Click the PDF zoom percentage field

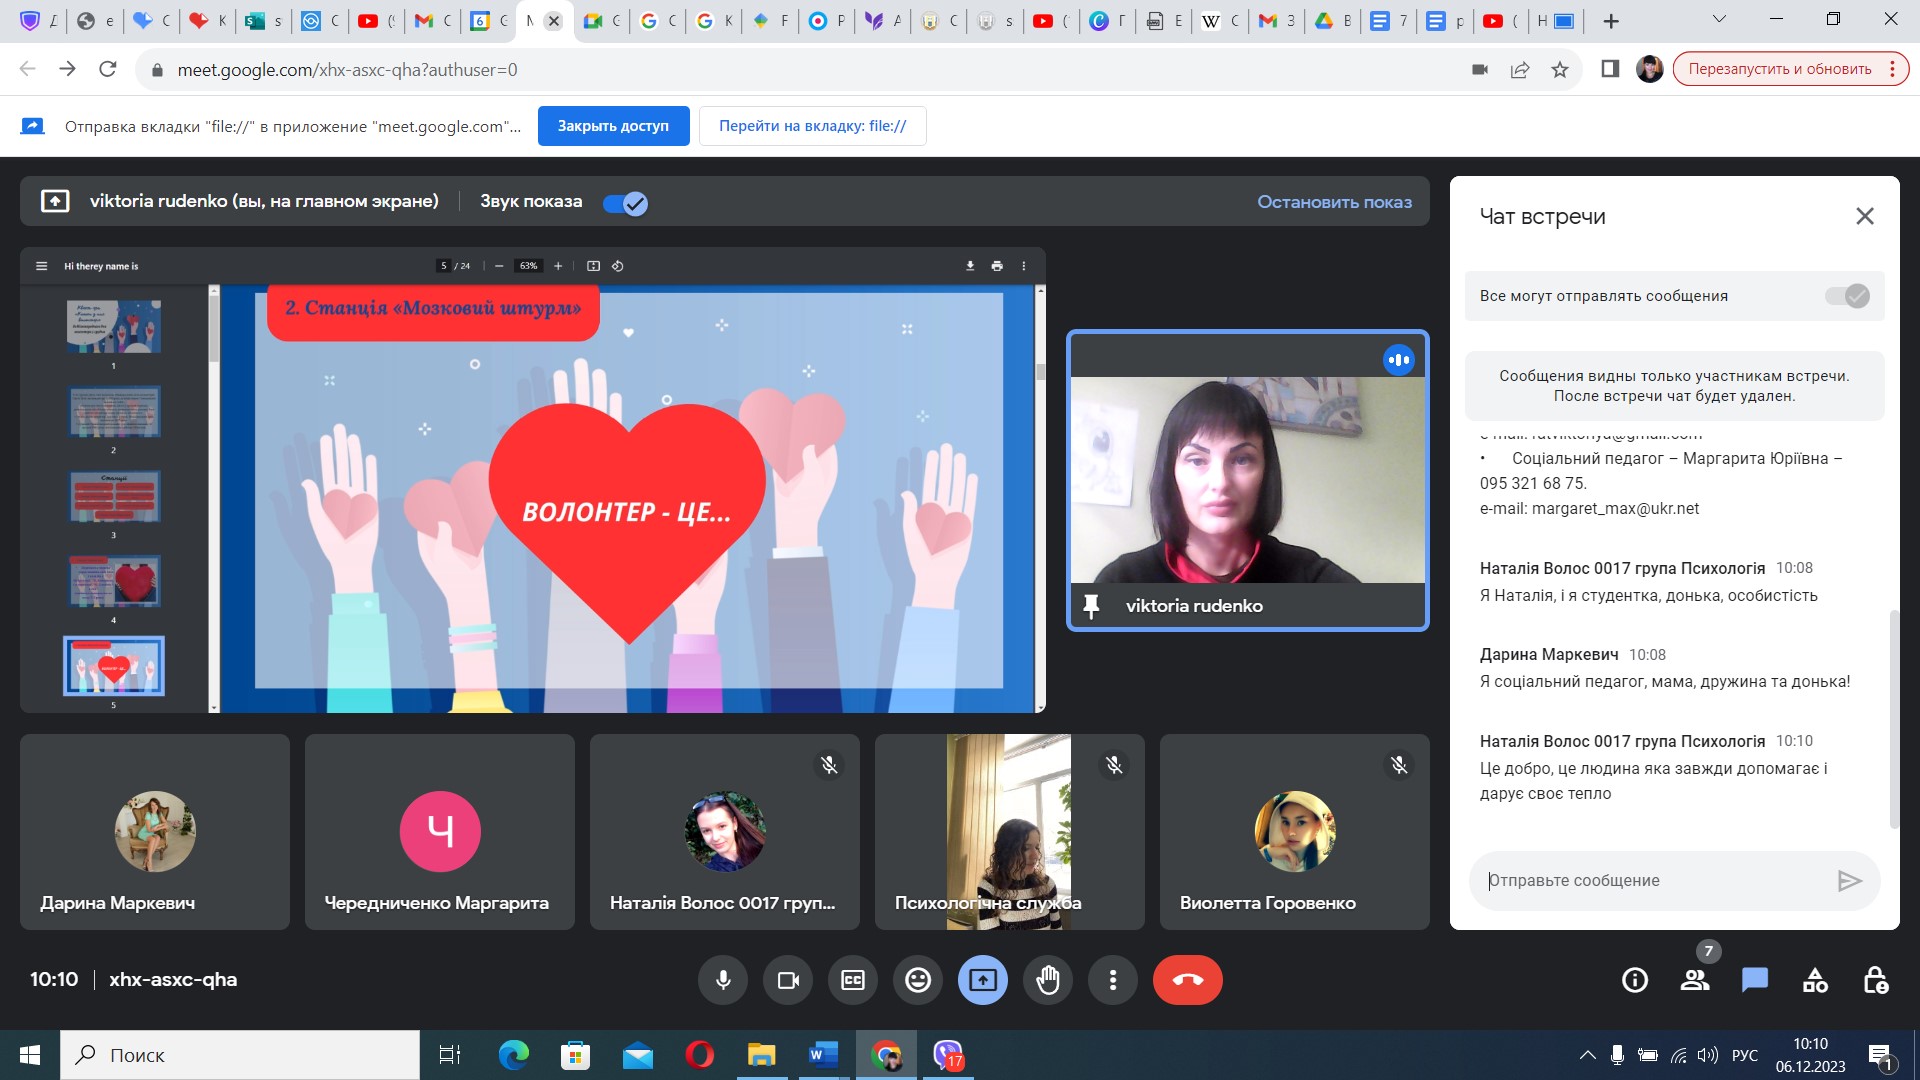pos(528,266)
